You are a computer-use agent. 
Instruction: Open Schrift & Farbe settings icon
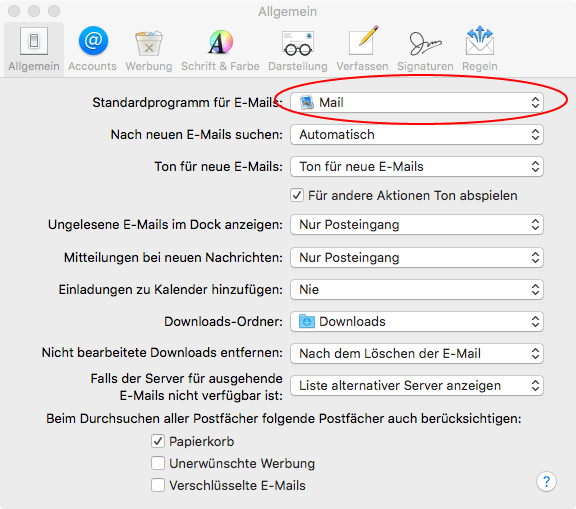pyautogui.click(x=220, y=42)
